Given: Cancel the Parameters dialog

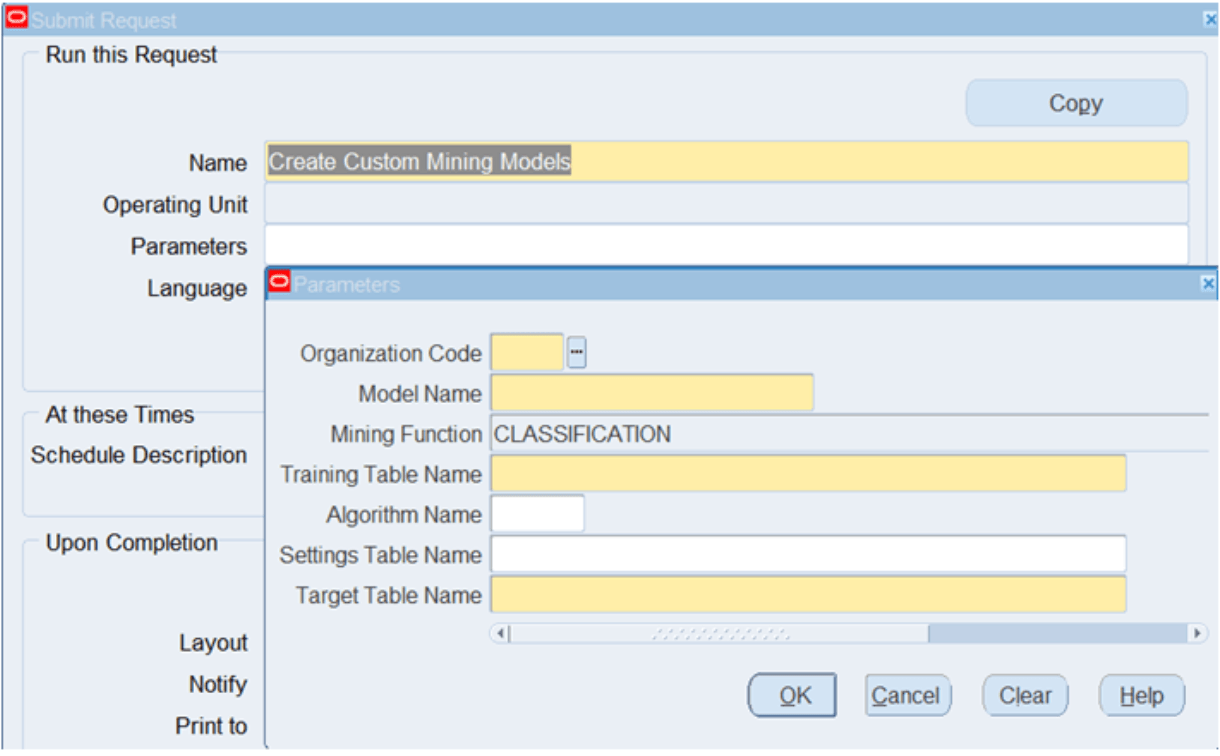Looking at the screenshot, I should pyautogui.click(x=906, y=695).
